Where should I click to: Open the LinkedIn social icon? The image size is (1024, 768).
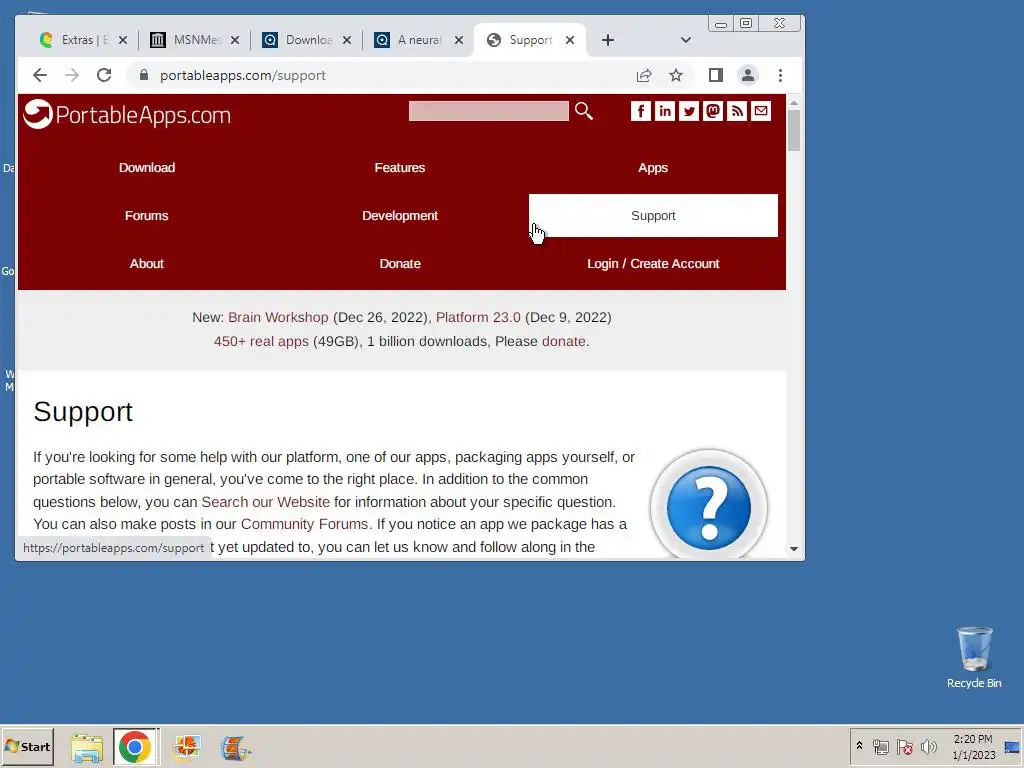665,111
